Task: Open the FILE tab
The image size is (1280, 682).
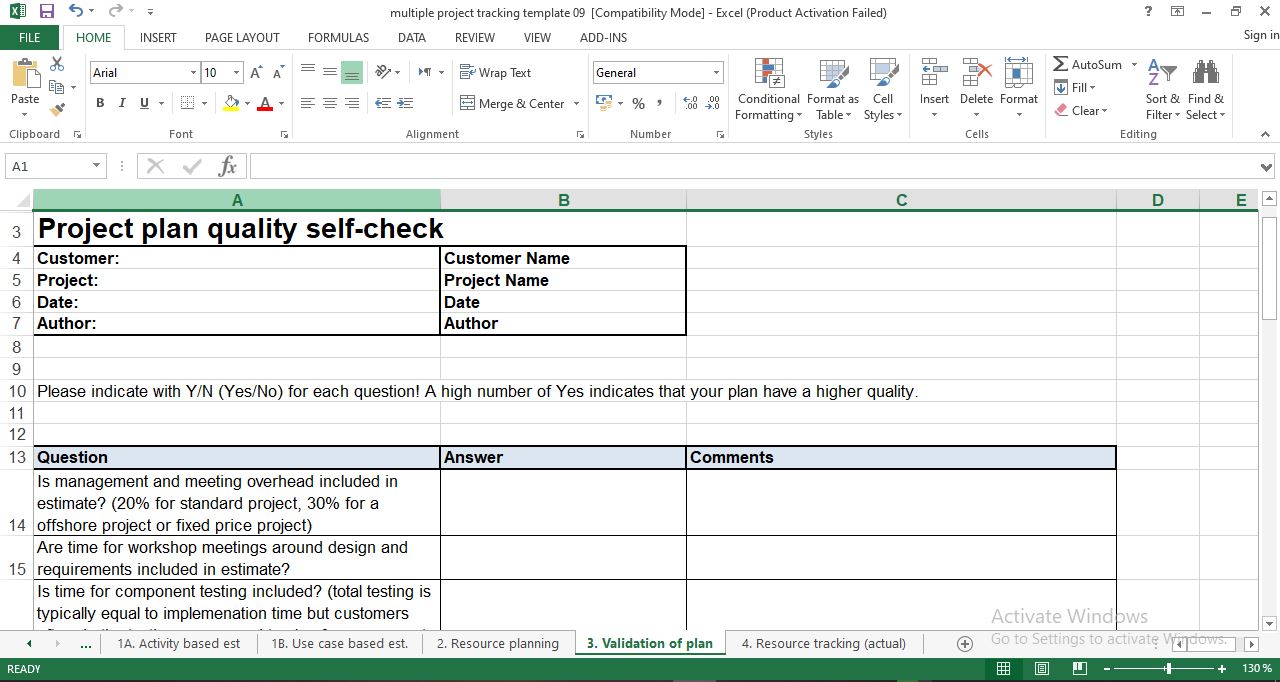Action: pos(30,37)
